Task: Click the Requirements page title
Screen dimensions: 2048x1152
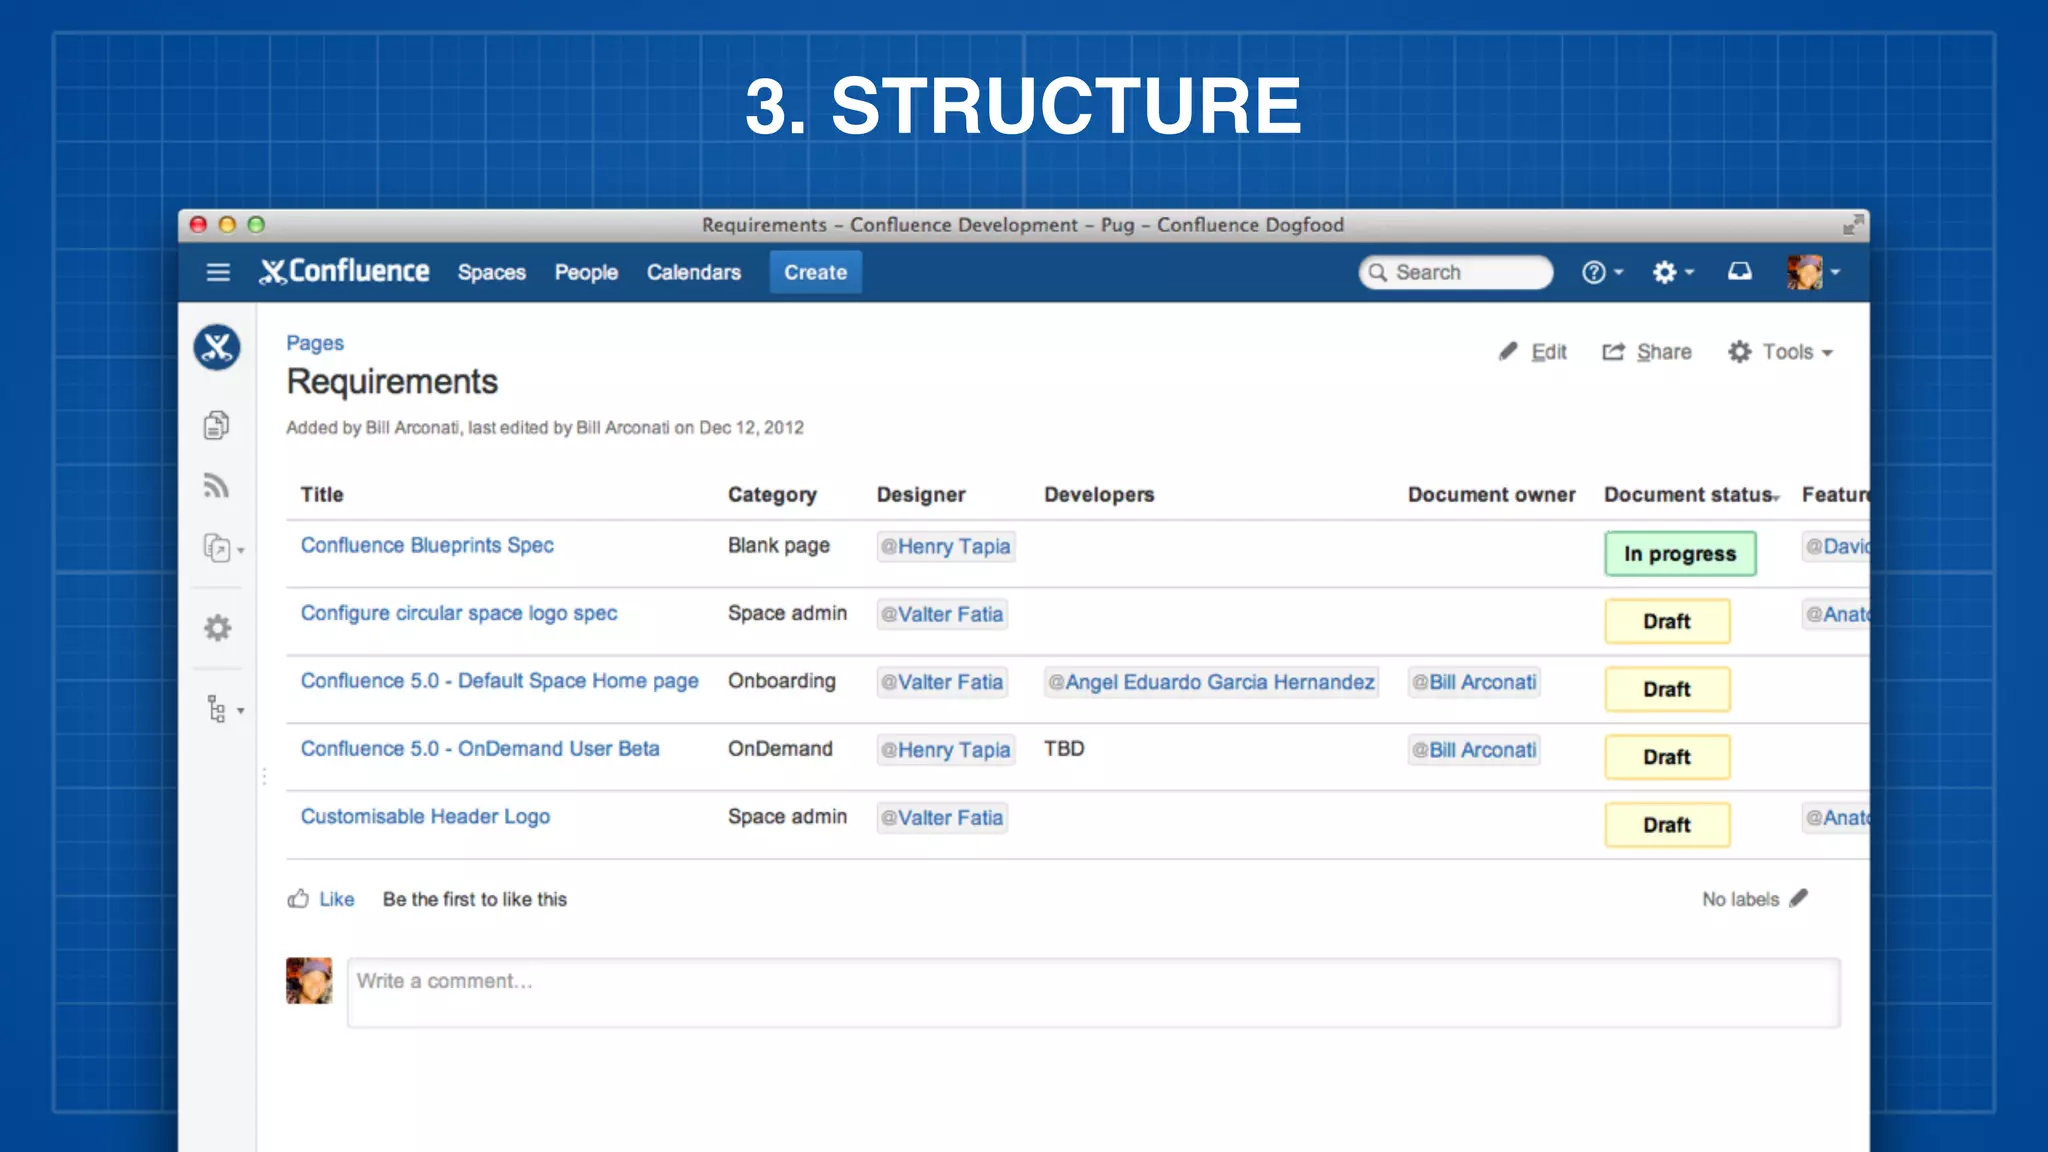Action: [x=392, y=382]
